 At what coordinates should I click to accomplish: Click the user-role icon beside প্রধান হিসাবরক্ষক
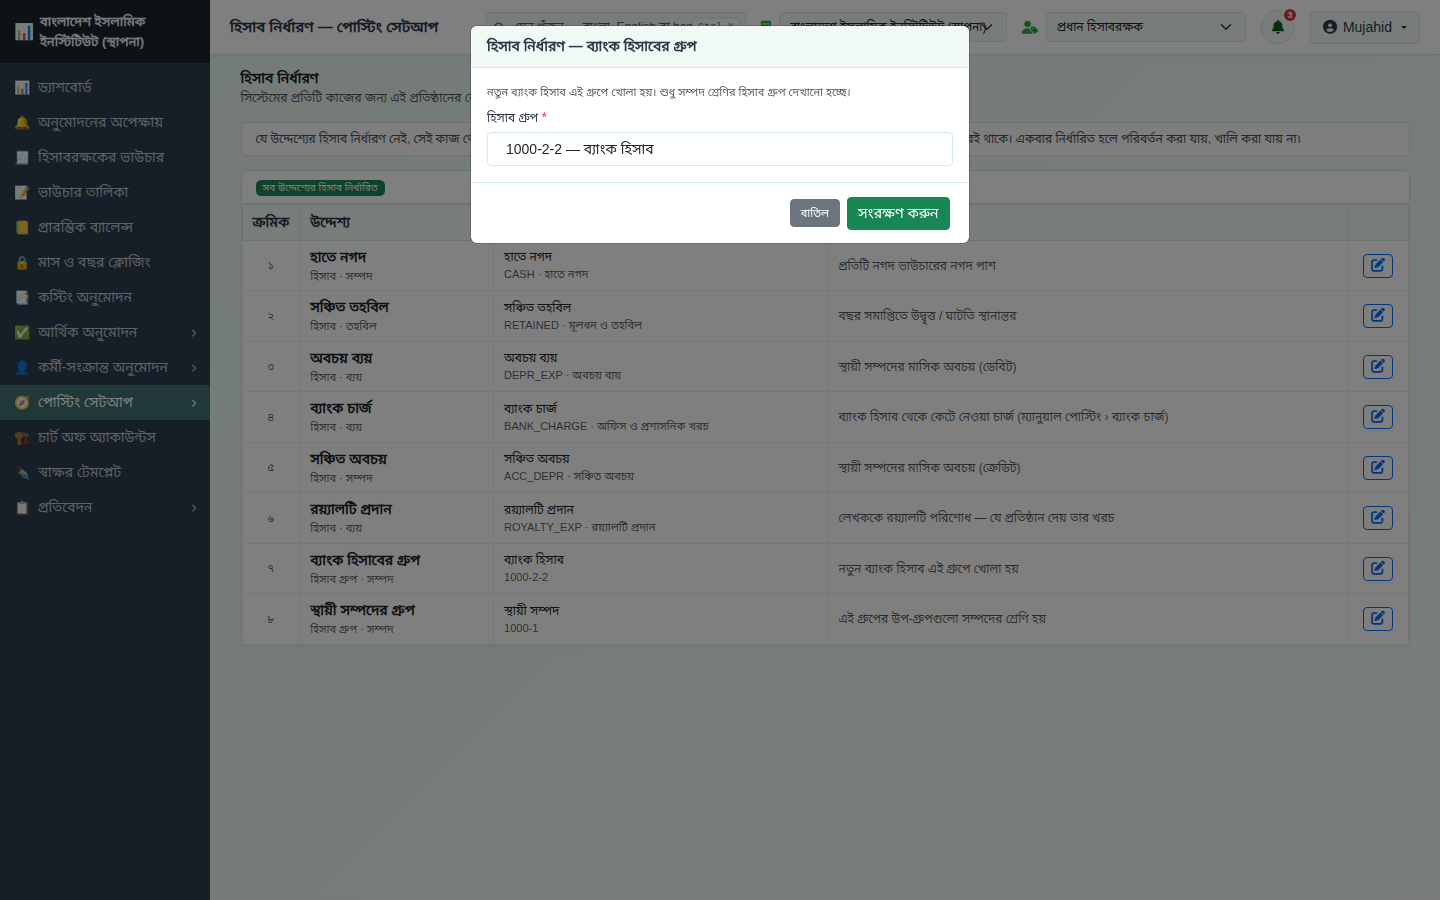(x=1029, y=27)
